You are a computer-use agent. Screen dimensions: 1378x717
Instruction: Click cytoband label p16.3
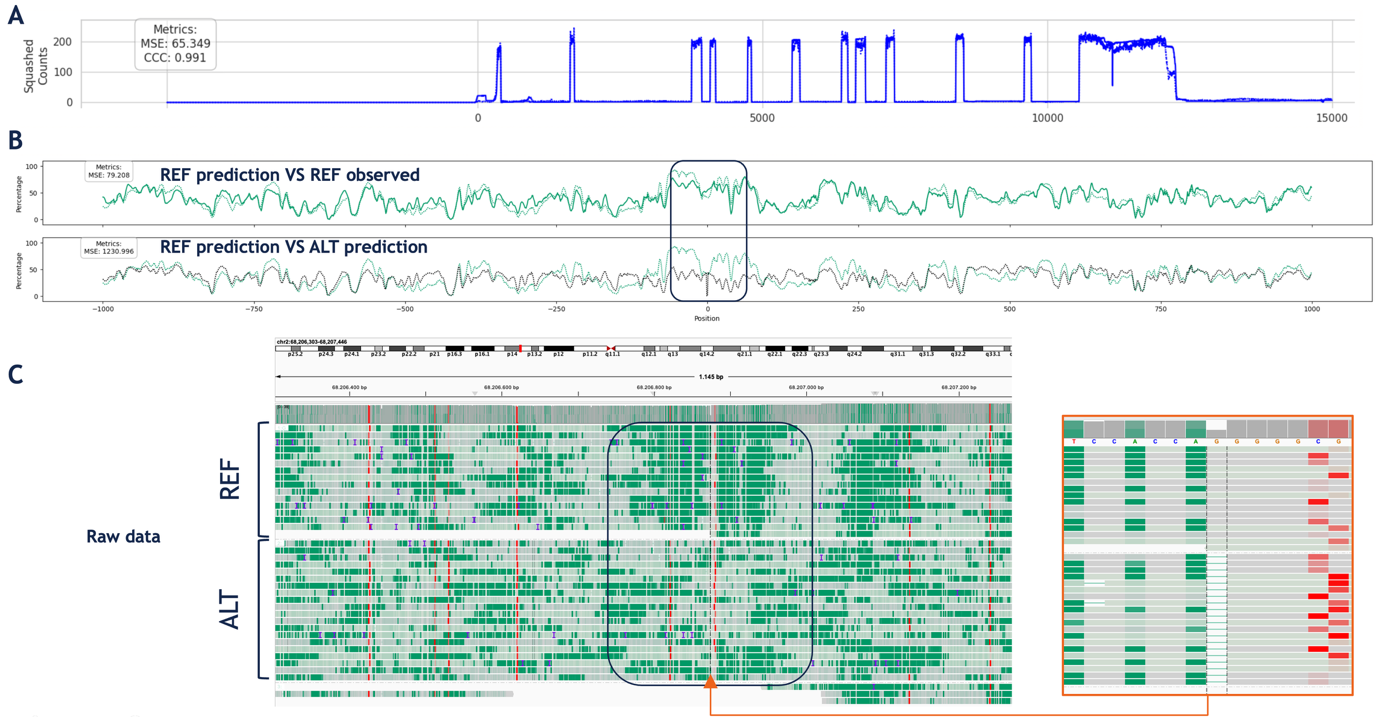(x=454, y=354)
